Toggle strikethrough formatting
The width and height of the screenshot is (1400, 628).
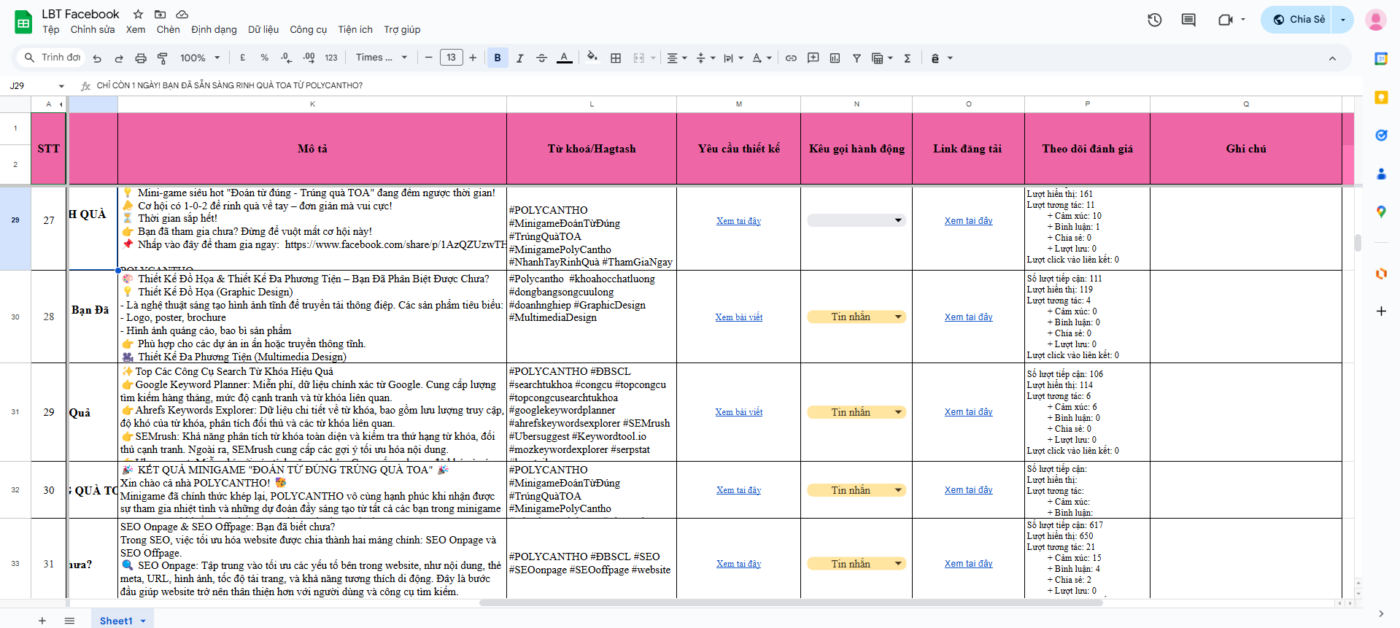tap(541, 58)
